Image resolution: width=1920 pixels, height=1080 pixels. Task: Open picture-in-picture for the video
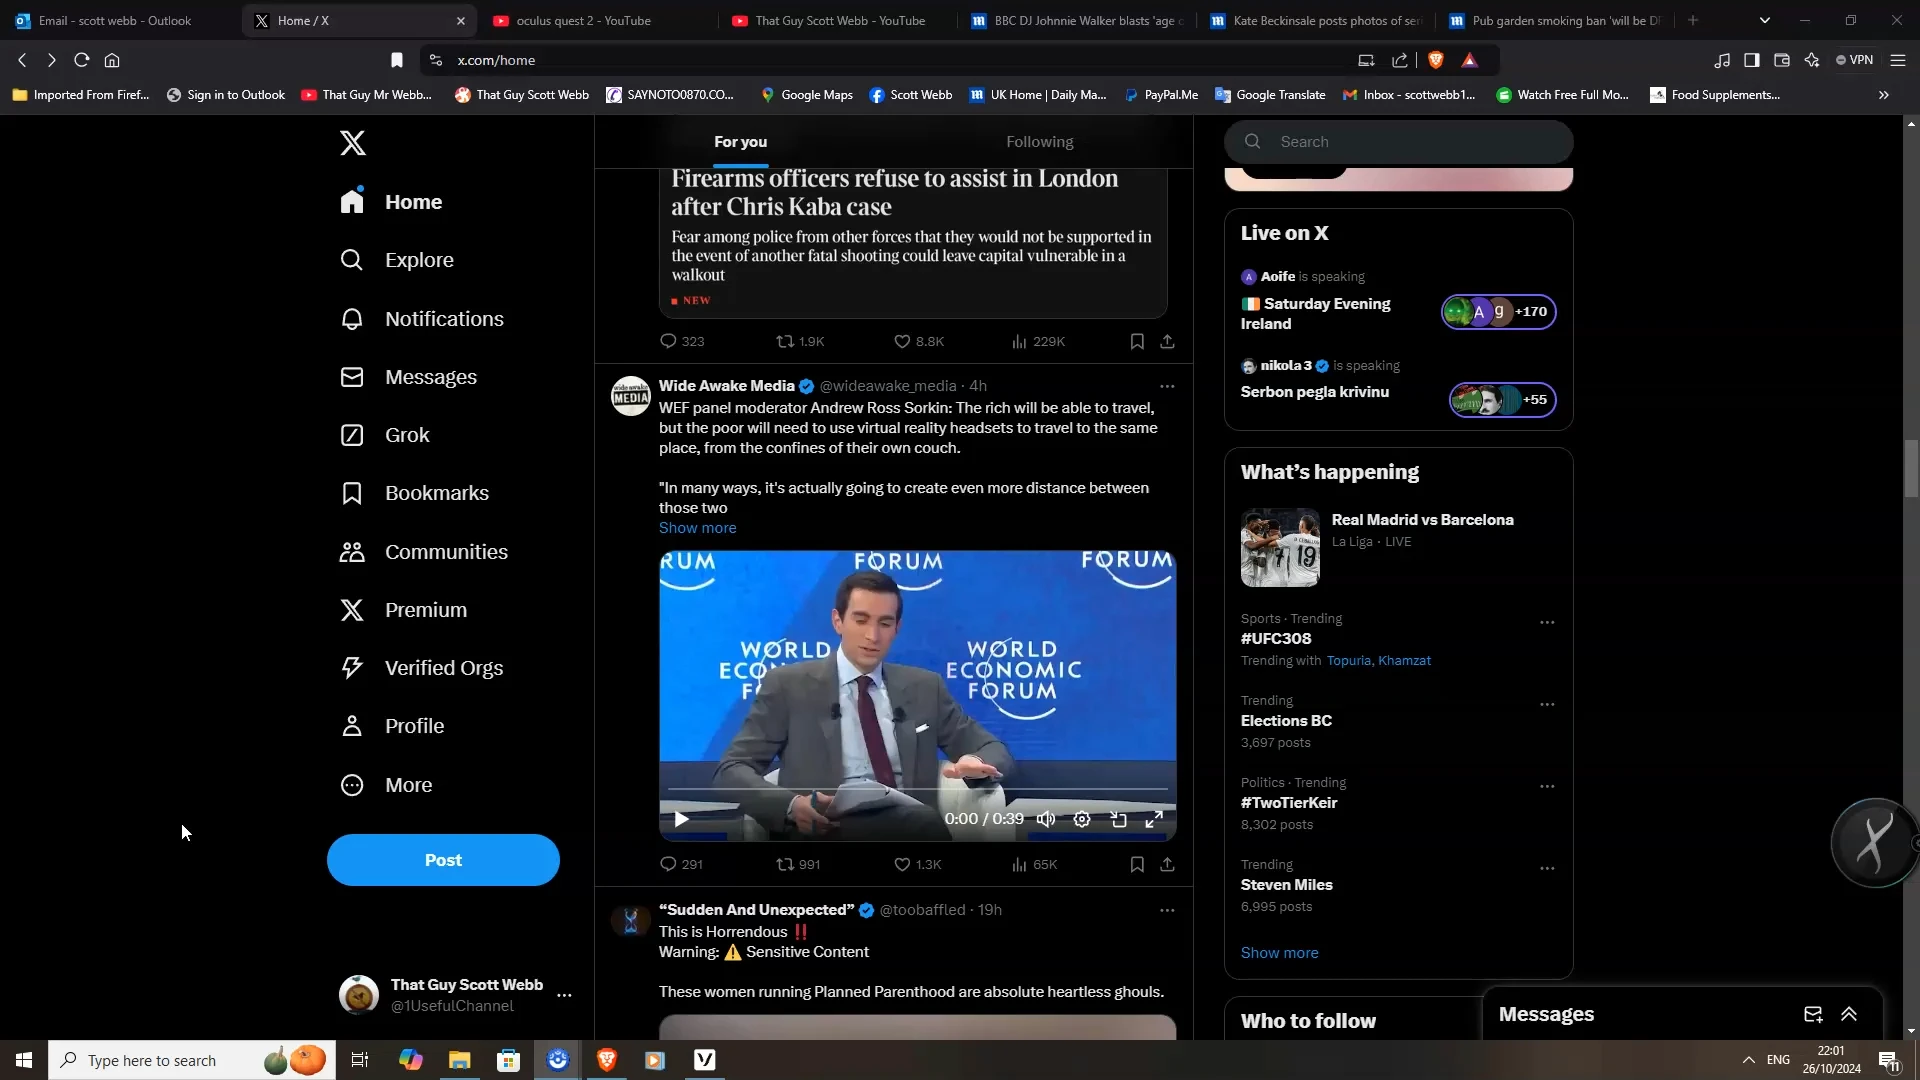click(1118, 820)
